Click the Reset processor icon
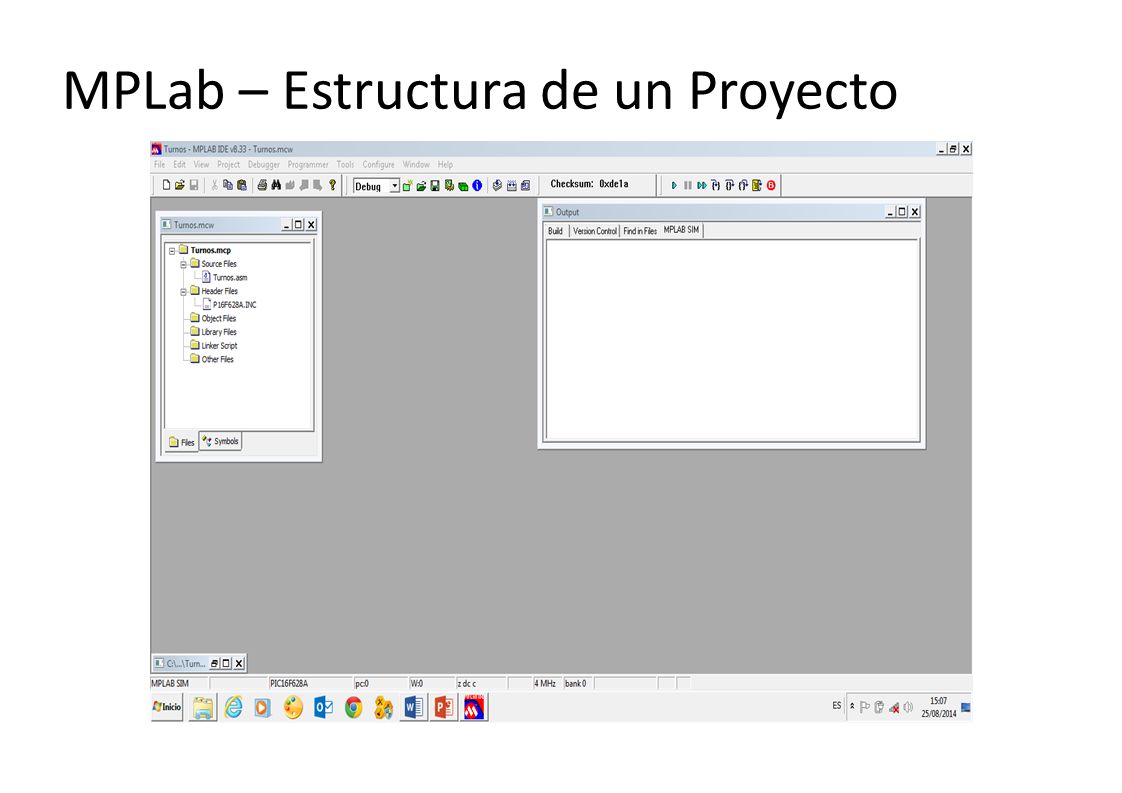The image size is (1122, 793). click(757, 185)
